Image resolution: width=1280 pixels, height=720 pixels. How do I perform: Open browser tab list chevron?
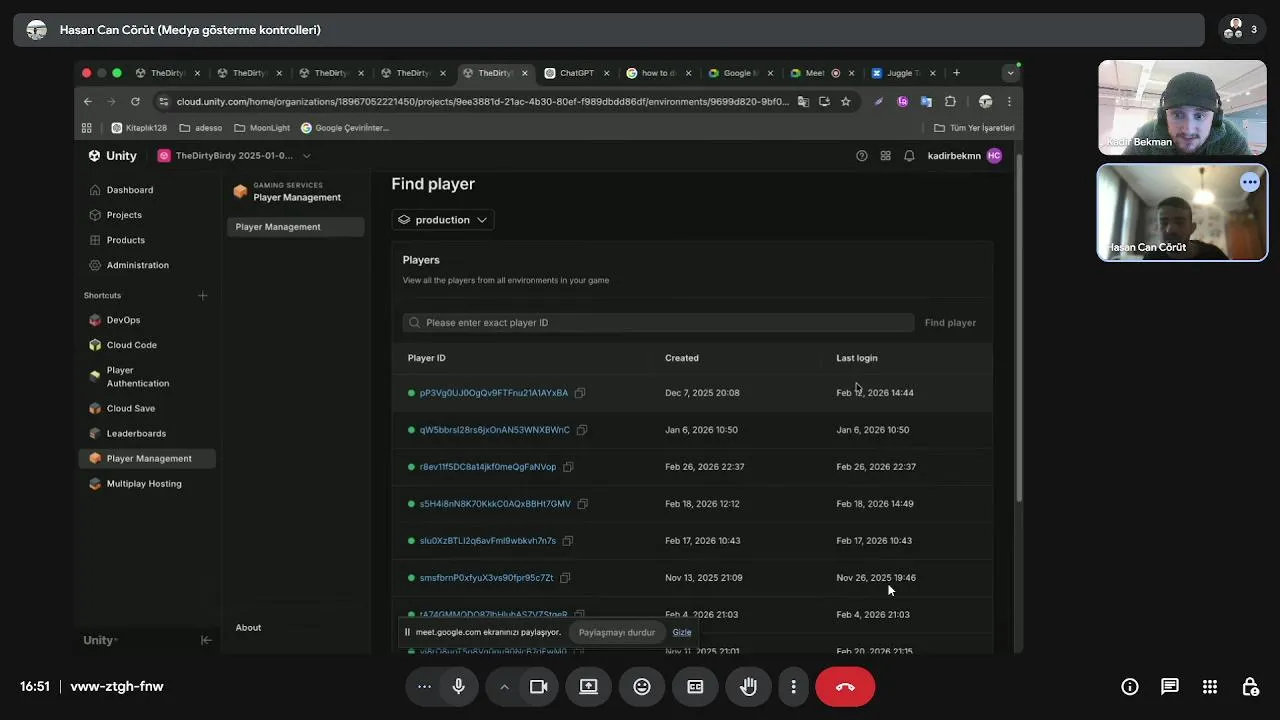tap(1010, 73)
